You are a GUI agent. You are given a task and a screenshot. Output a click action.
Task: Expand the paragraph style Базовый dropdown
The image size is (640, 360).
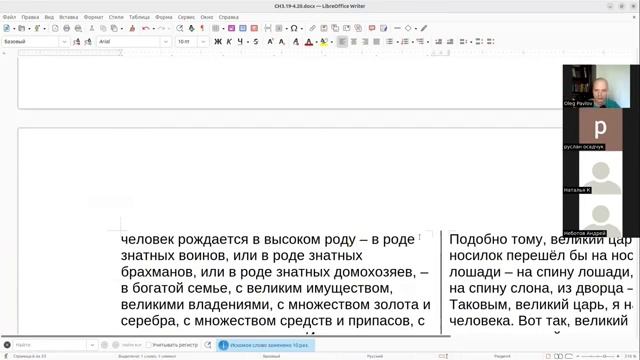coord(64,42)
